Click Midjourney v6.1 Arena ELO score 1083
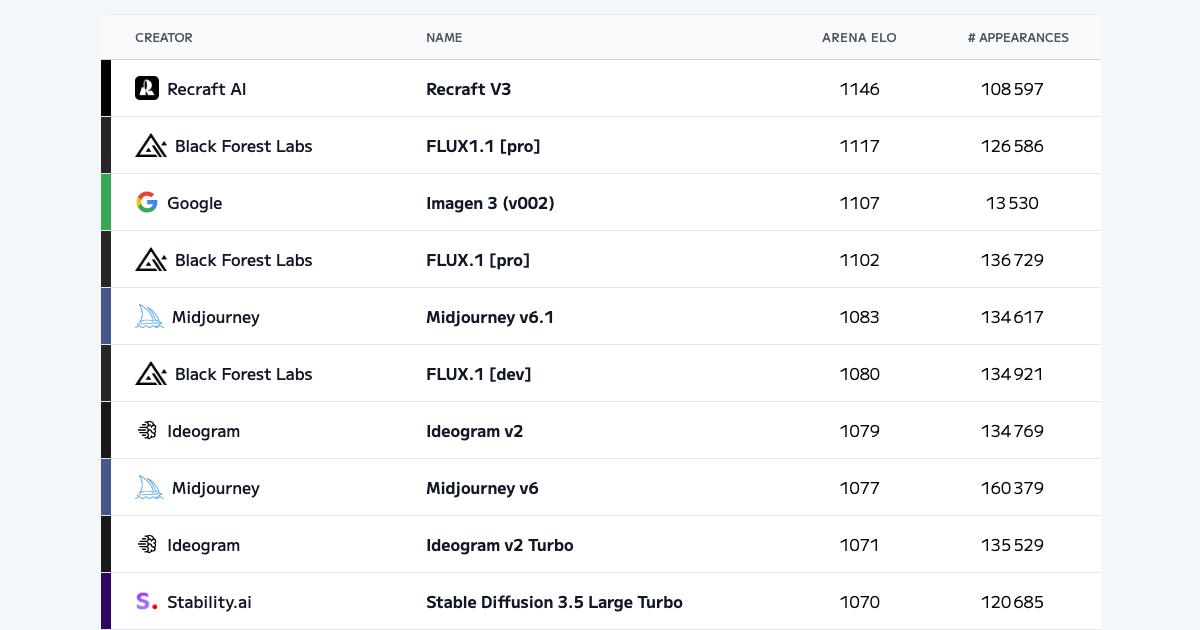The image size is (1200, 630). (x=860, y=317)
